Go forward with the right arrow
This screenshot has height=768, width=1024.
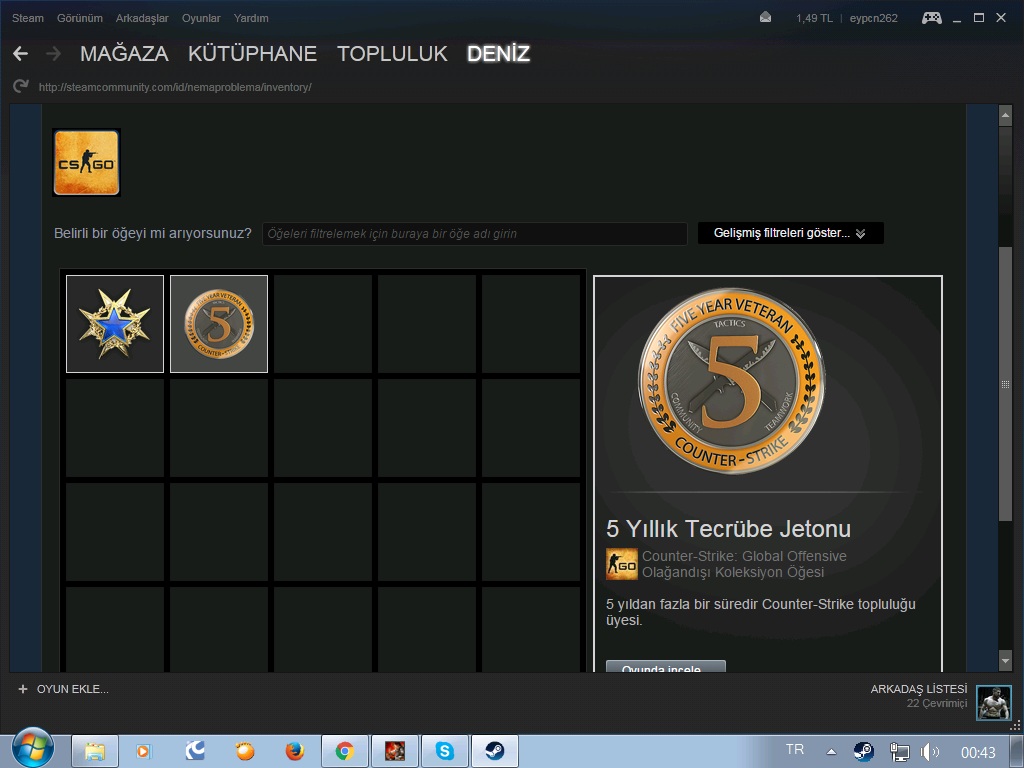click(x=54, y=54)
